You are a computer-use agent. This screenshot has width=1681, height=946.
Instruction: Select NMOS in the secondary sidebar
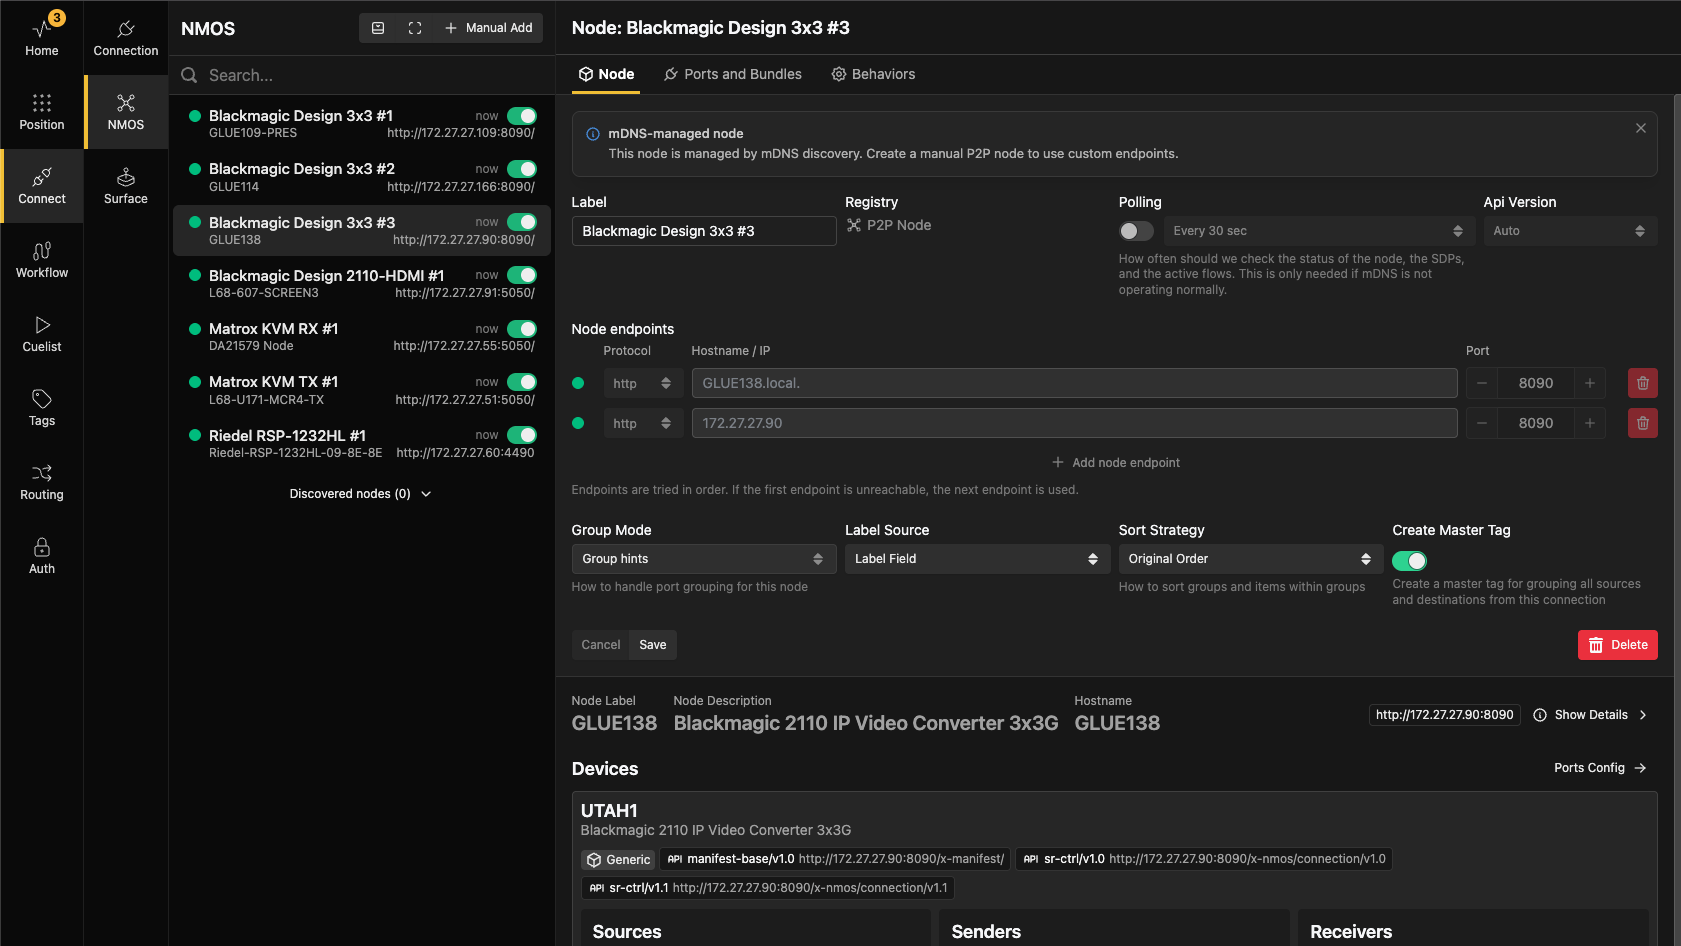tap(126, 112)
